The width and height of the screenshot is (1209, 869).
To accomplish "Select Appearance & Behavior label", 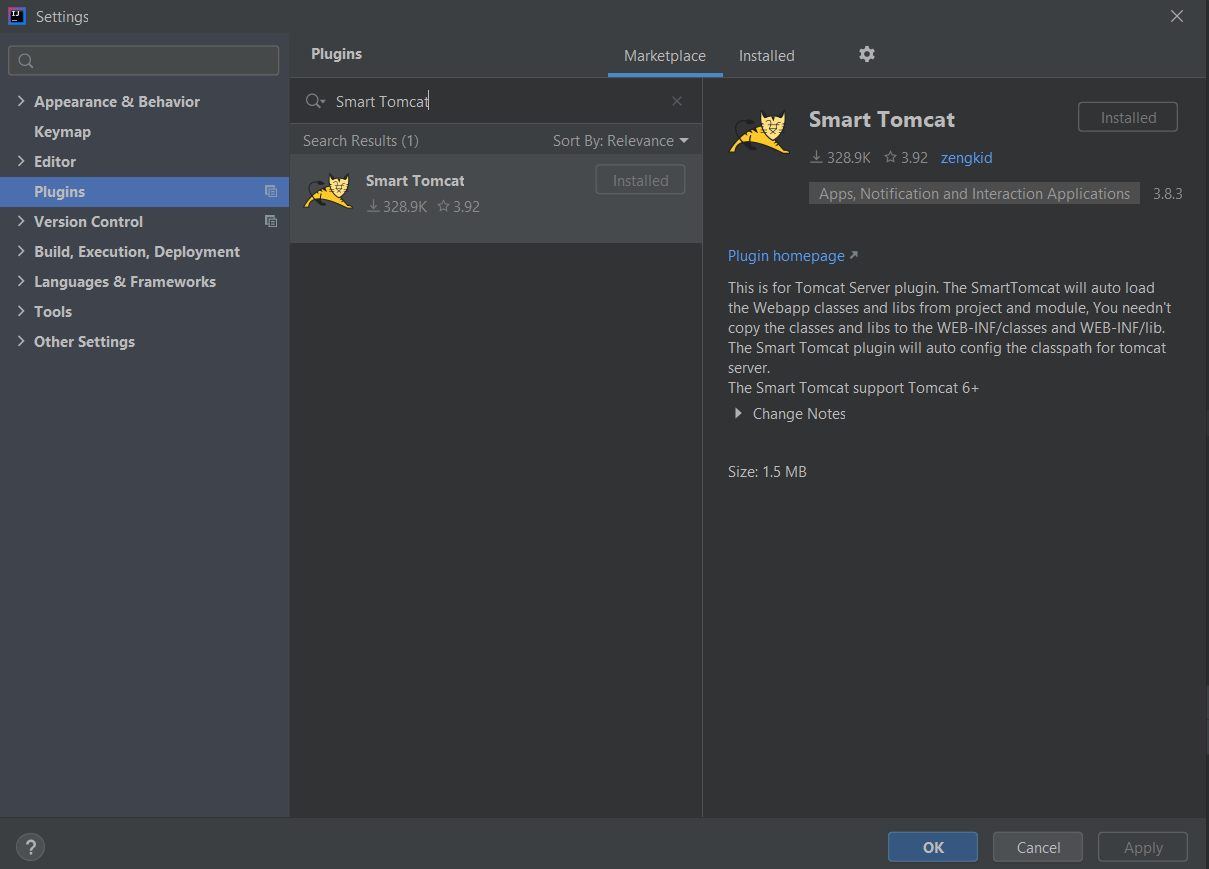I will coord(117,102).
